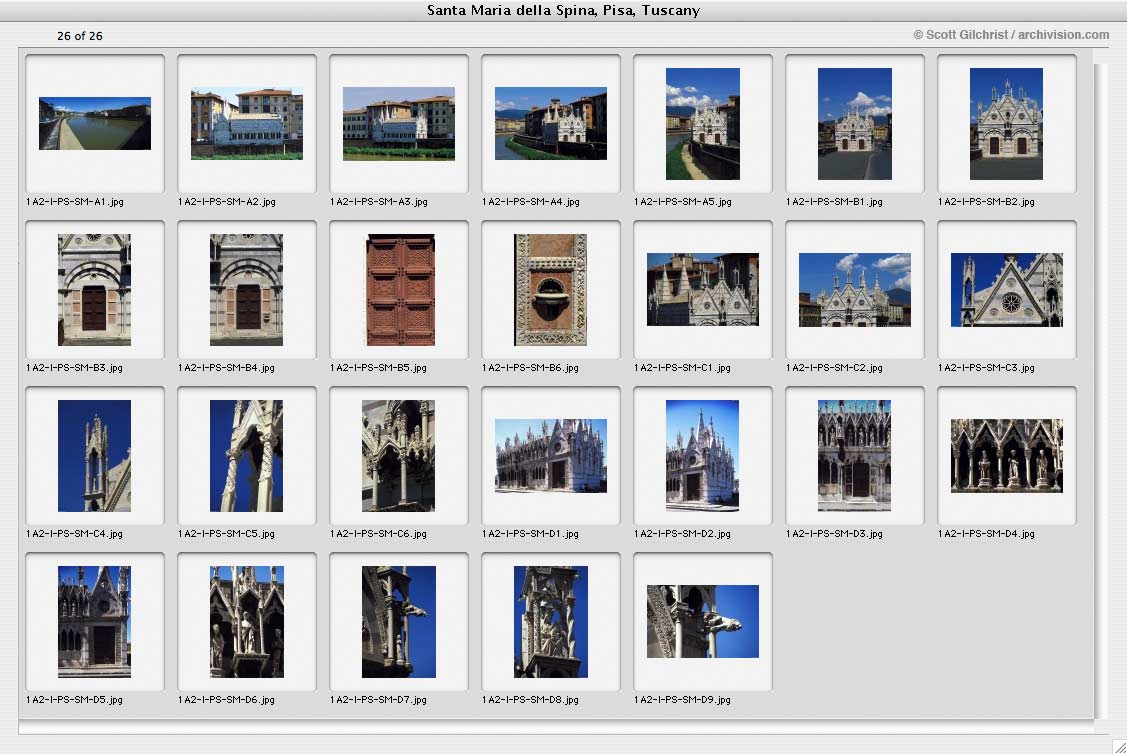Select the file name "1A2-I-PS-SM-D6.jpg"

tap(226, 700)
